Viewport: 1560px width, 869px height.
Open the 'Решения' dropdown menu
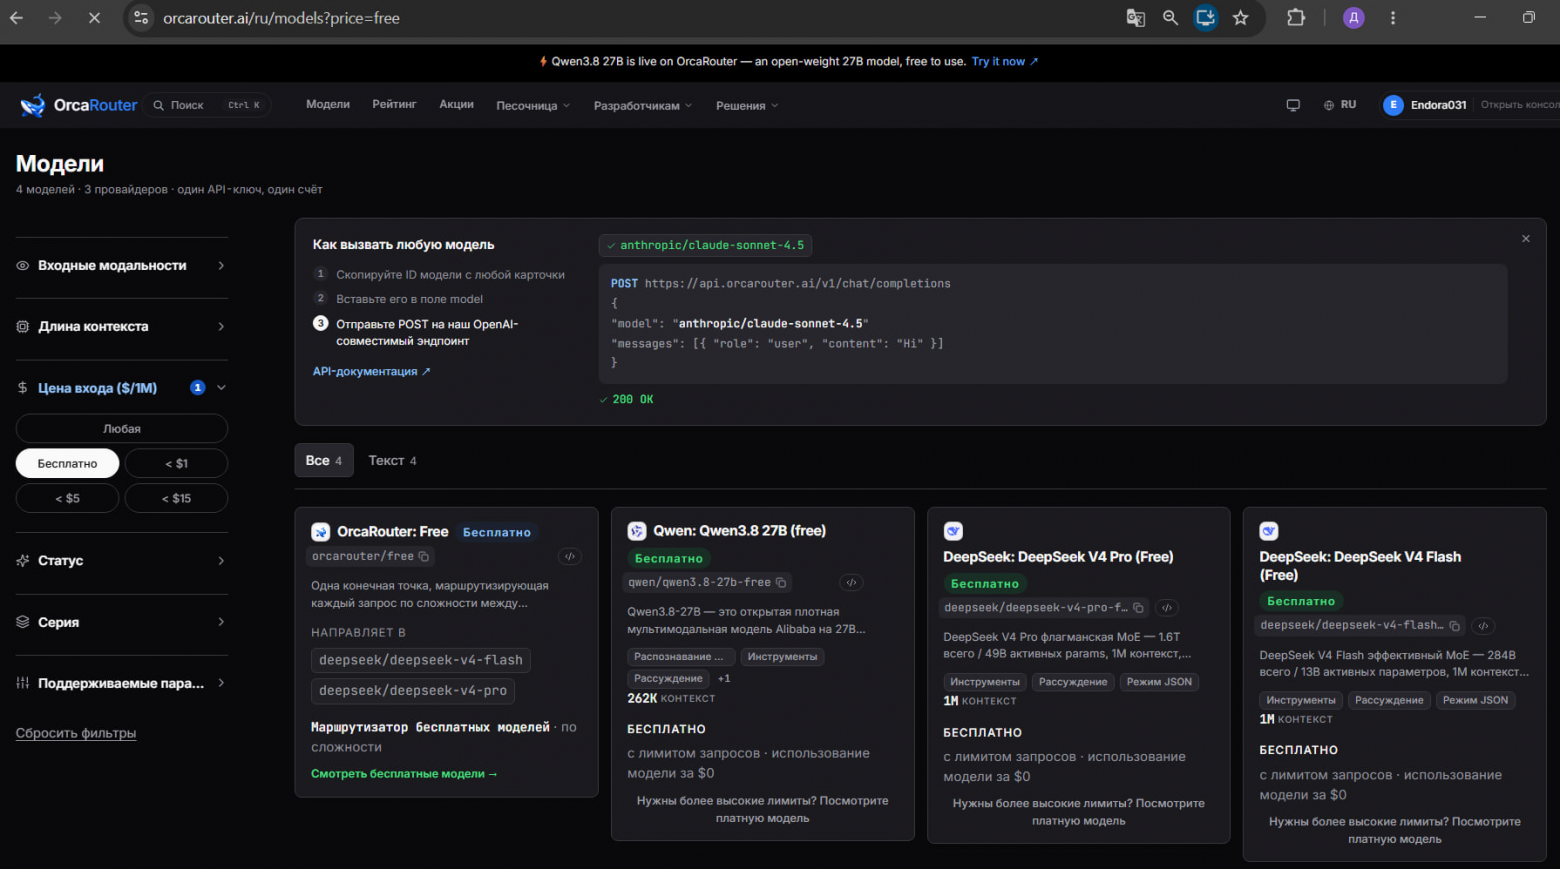click(x=747, y=106)
